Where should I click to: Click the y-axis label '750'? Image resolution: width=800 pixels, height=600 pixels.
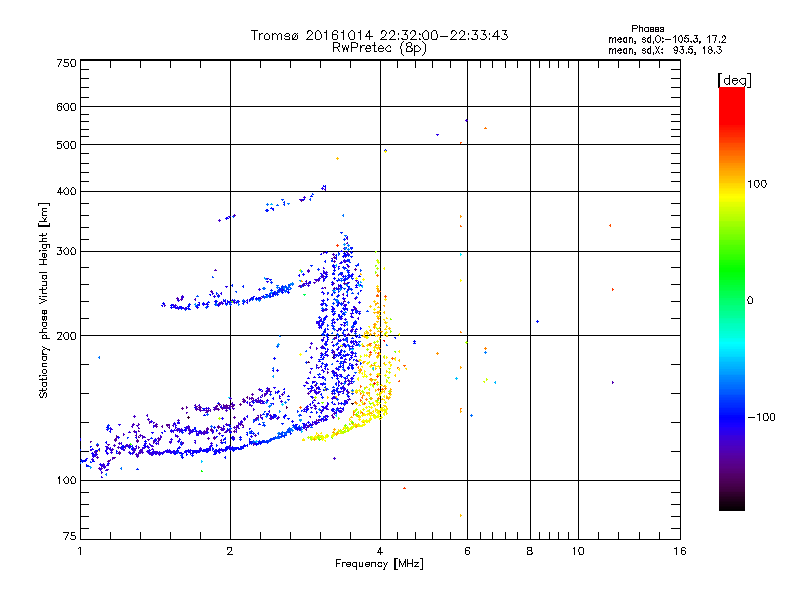pyautogui.click(x=66, y=63)
